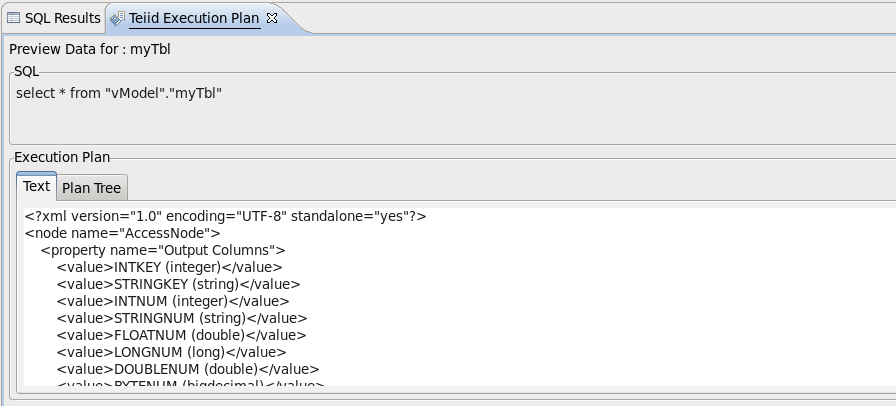896x406 pixels.
Task: Click the Execution Plan group label
Action: 62,157
